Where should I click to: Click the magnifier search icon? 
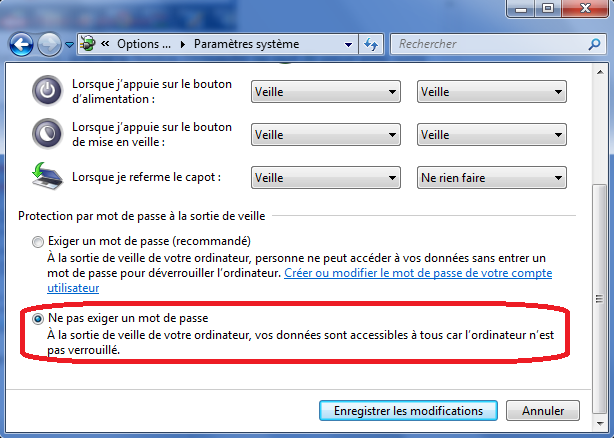pos(594,44)
